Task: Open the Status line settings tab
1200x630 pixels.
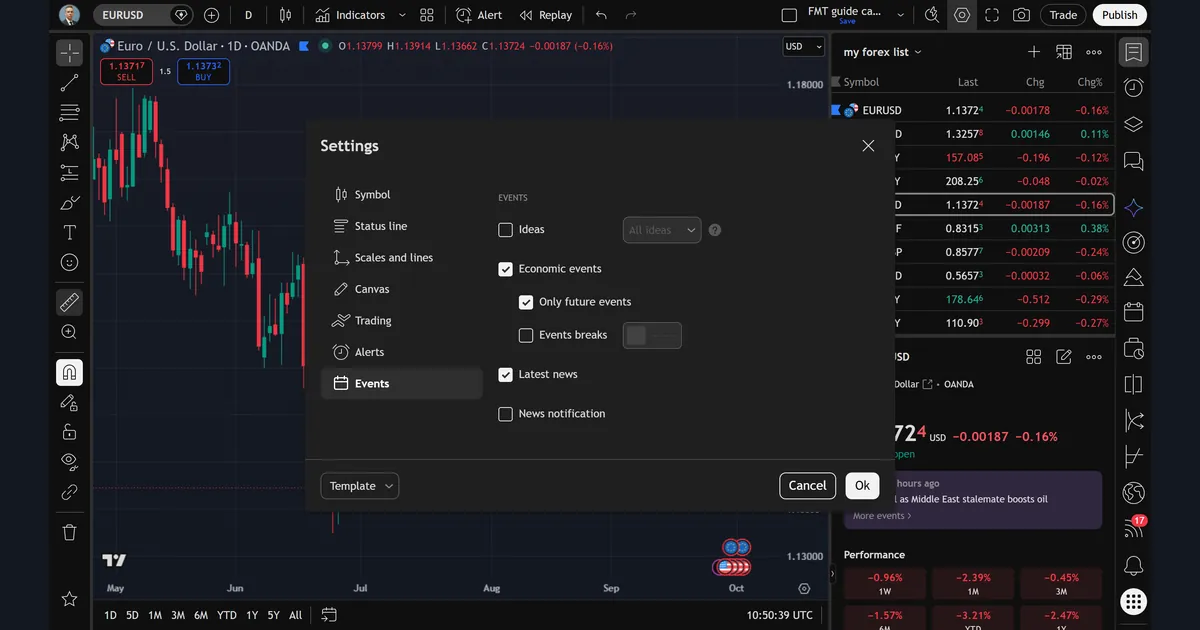Action: (402, 226)
